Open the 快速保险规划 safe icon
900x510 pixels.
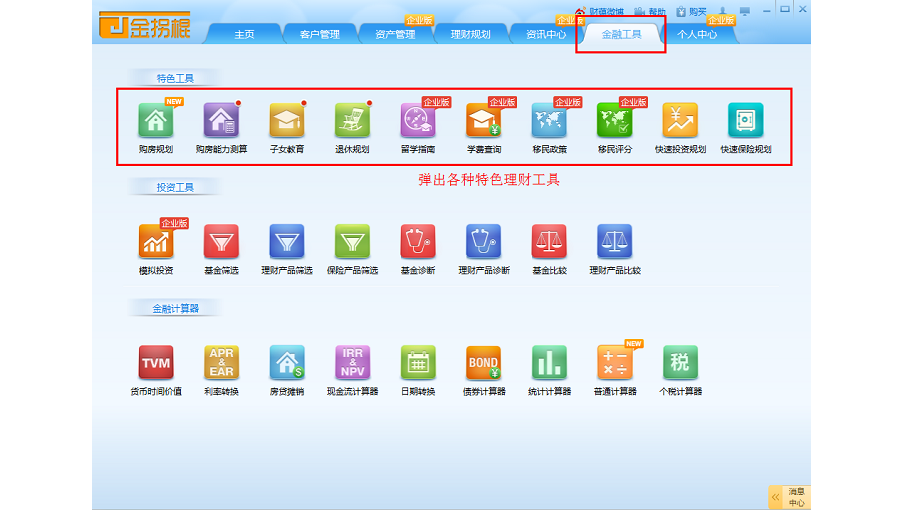[x=745, y=121]
